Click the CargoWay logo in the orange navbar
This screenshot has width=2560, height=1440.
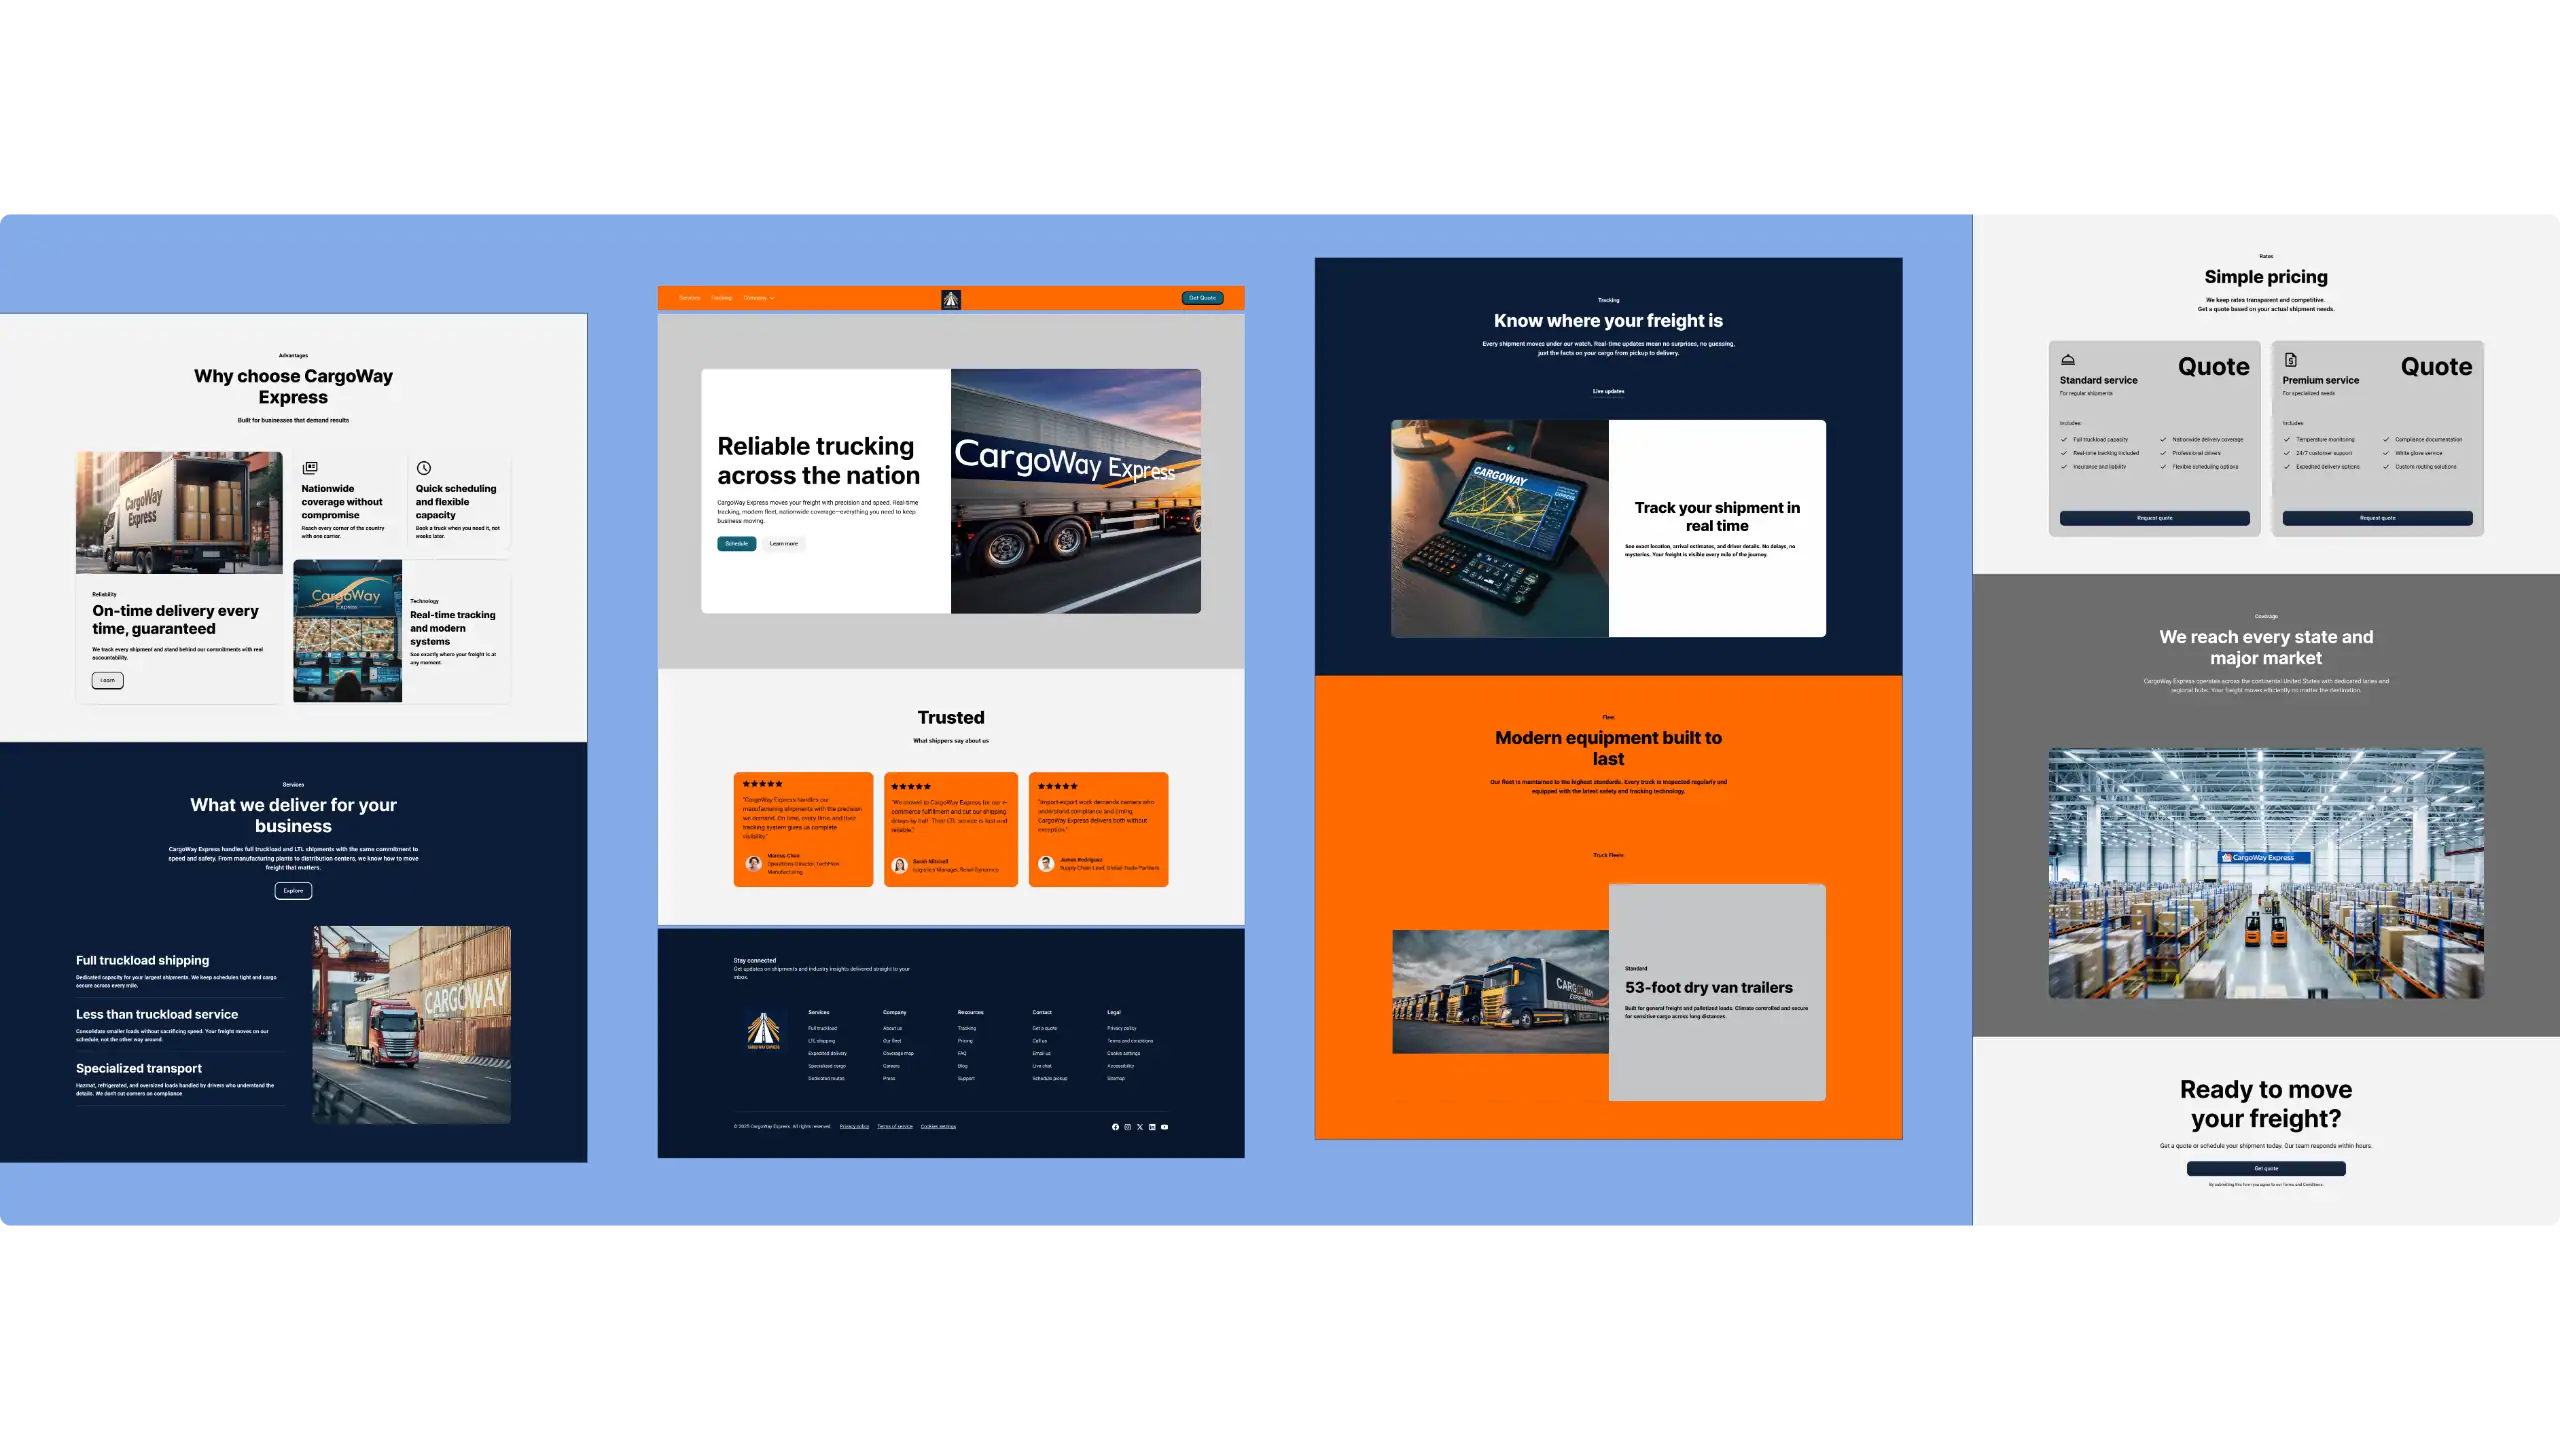pos(951,299)
